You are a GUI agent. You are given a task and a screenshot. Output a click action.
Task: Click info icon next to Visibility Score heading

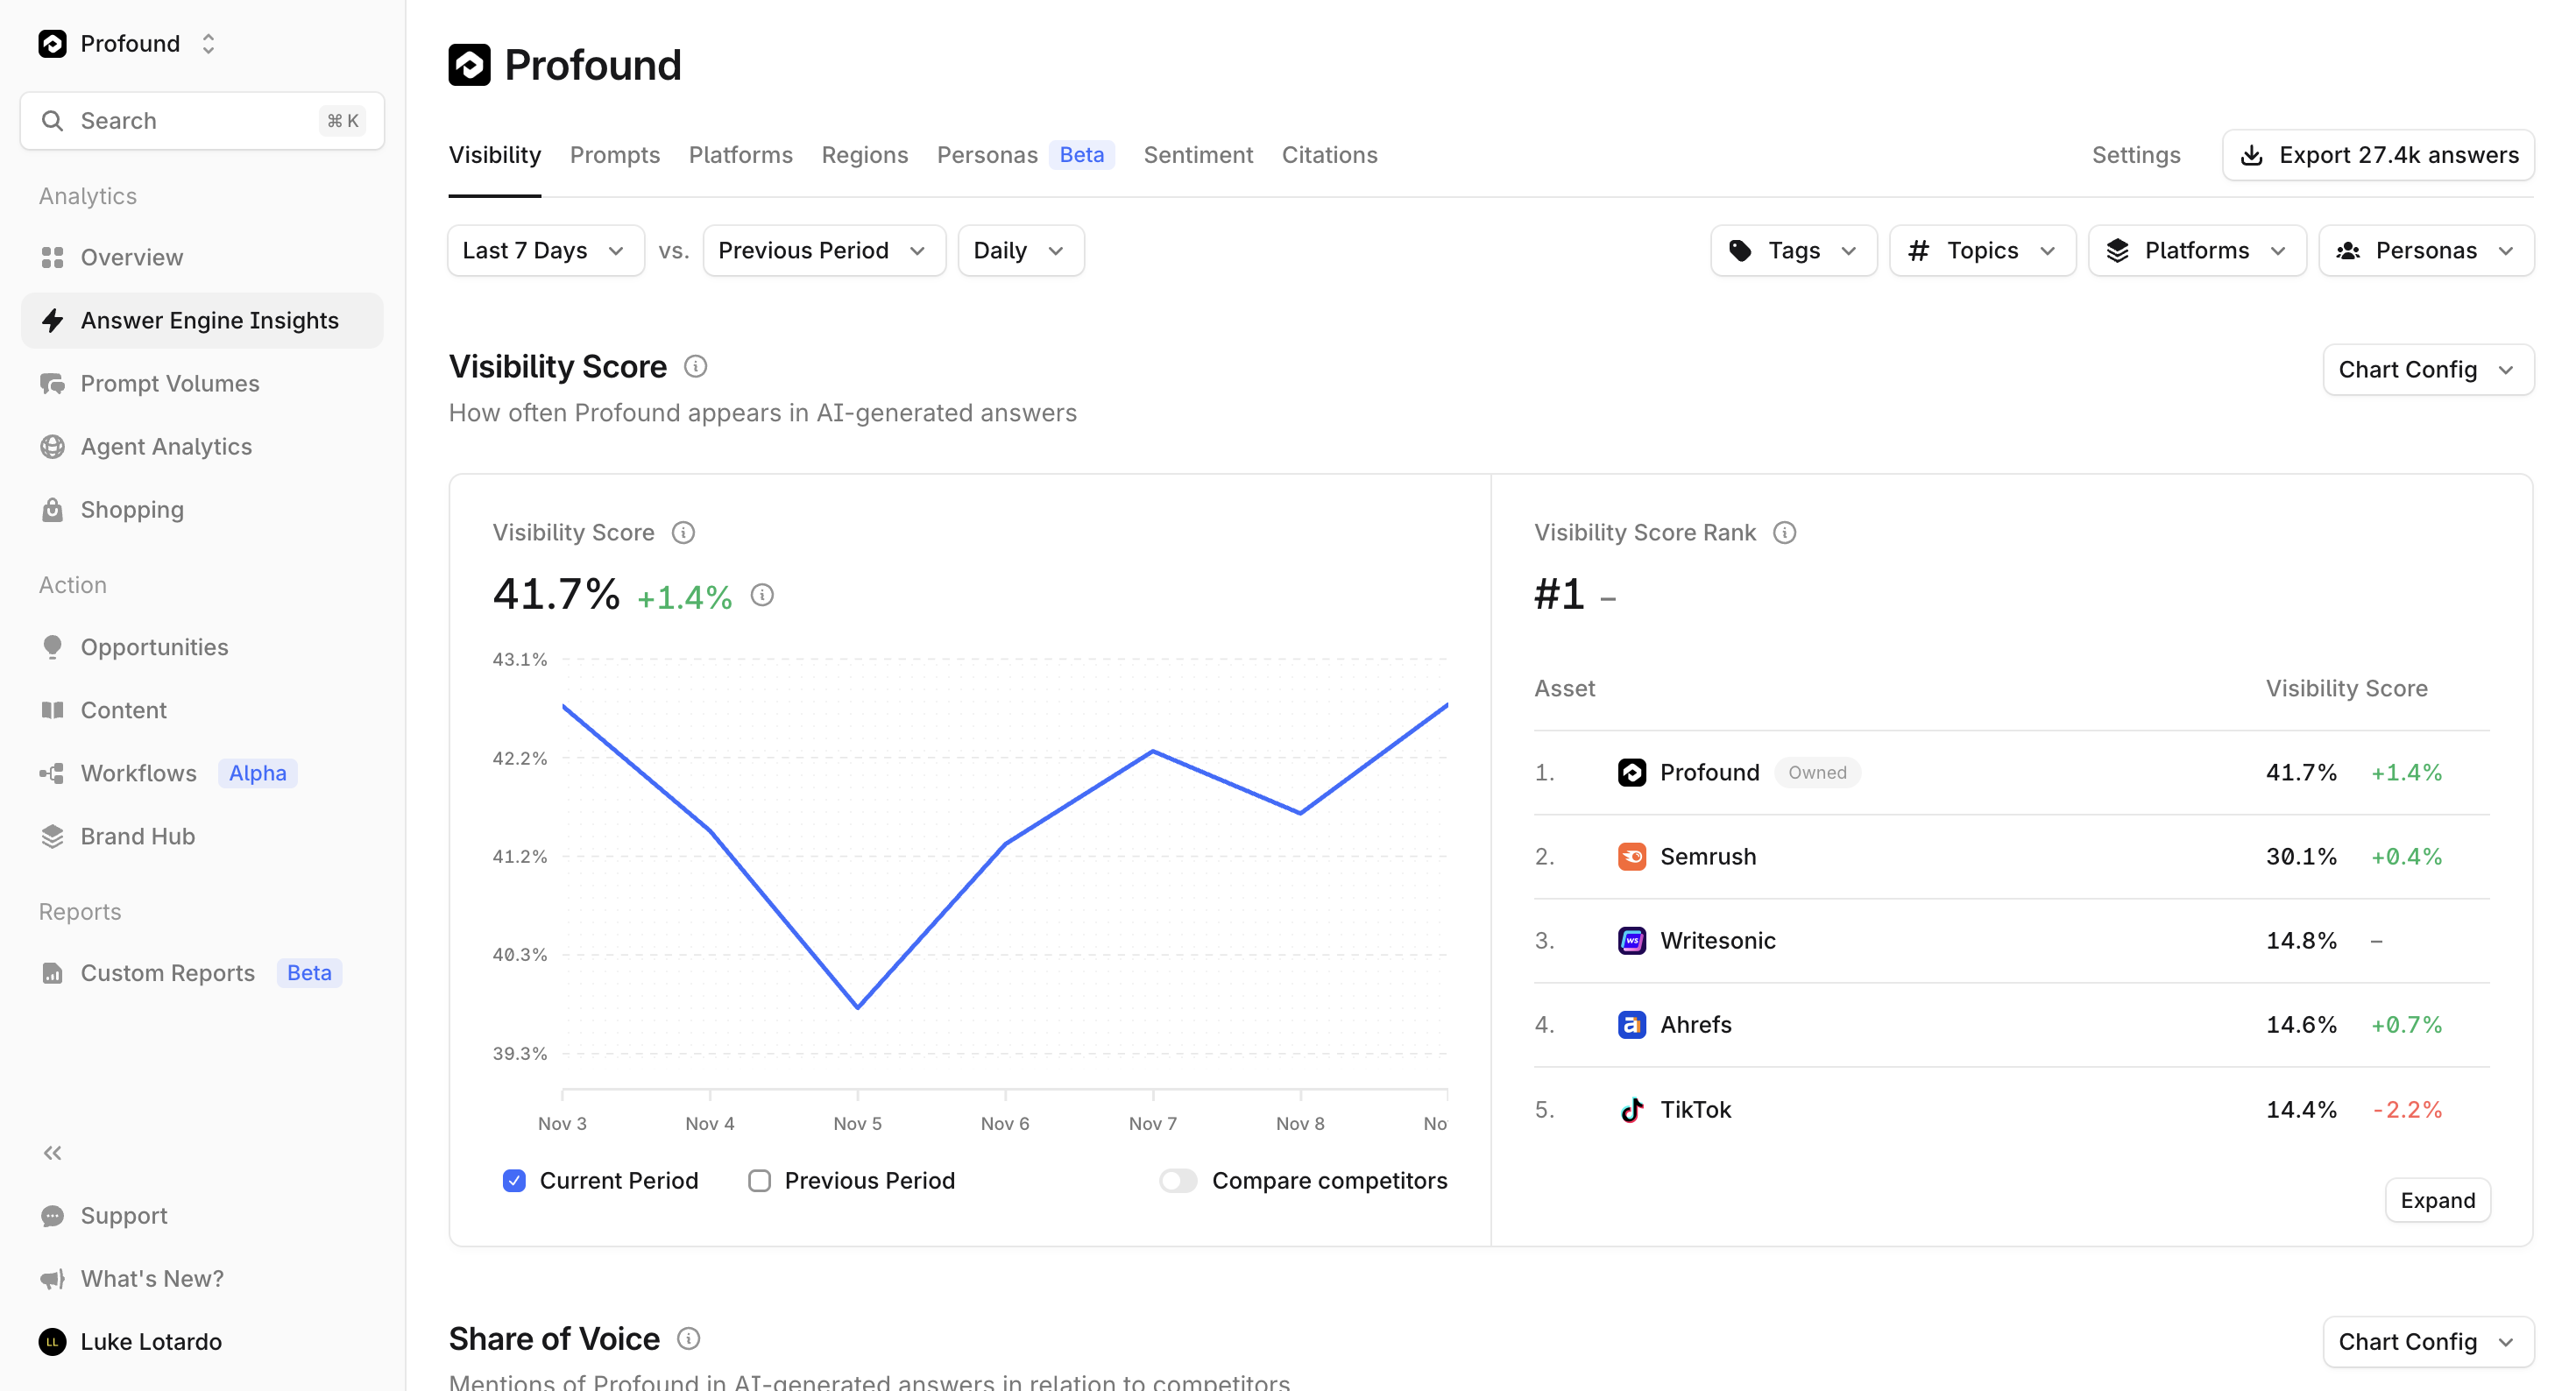click(696, 367)
